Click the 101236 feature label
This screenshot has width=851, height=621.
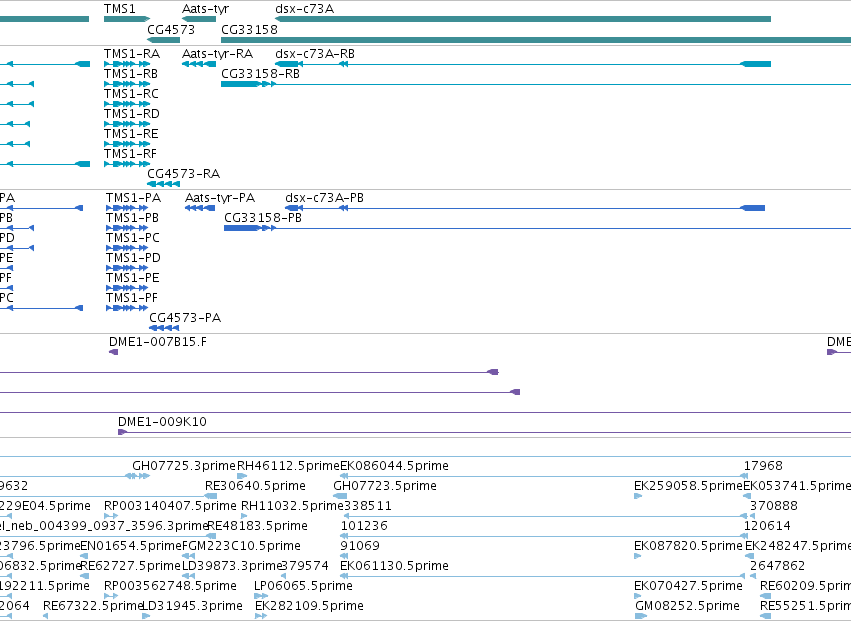pyautogui.click(x=364, y=526)
